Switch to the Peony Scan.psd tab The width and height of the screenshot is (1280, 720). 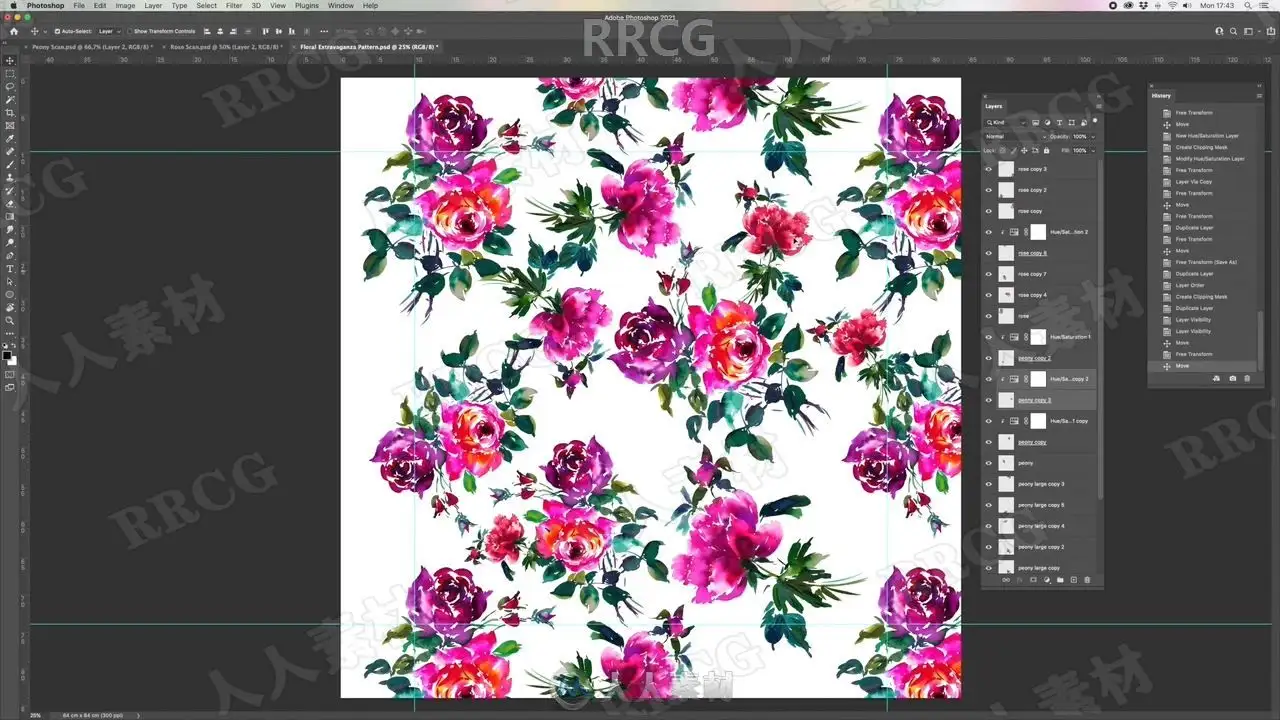90,47
